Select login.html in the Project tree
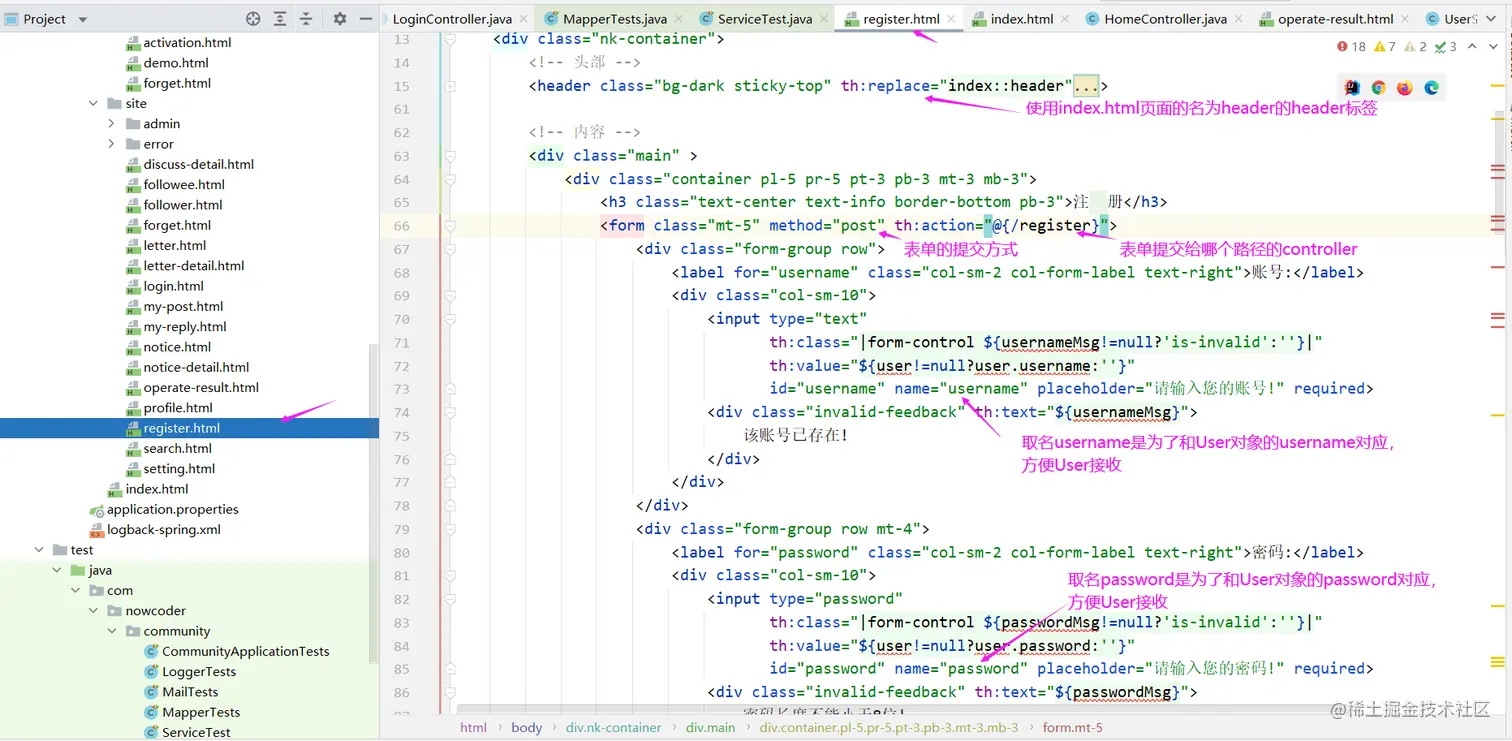Screen dimensions: 1512x741 [x=173, y=286]
